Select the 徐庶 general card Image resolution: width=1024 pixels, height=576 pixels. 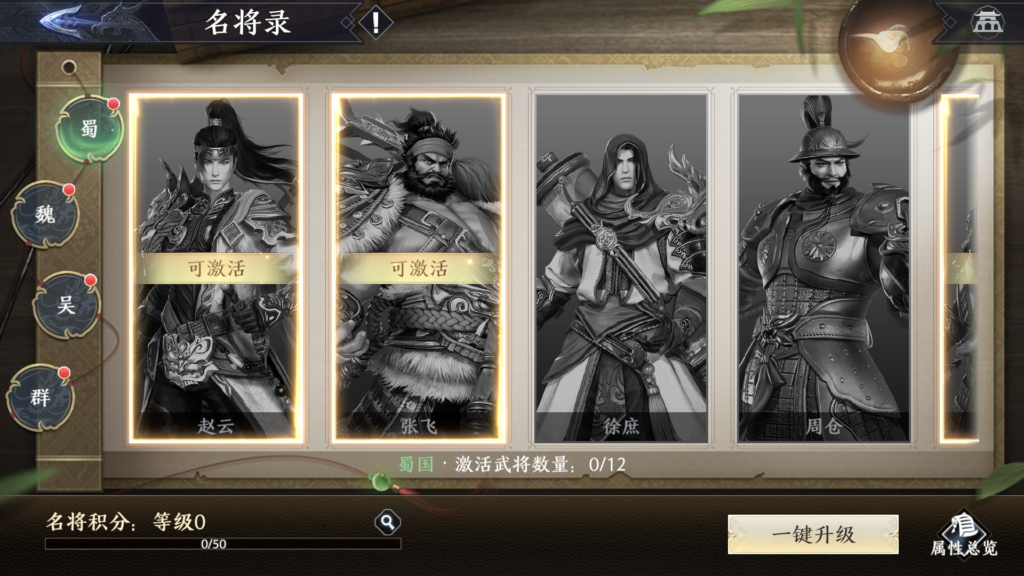click(x=620, y=268)
